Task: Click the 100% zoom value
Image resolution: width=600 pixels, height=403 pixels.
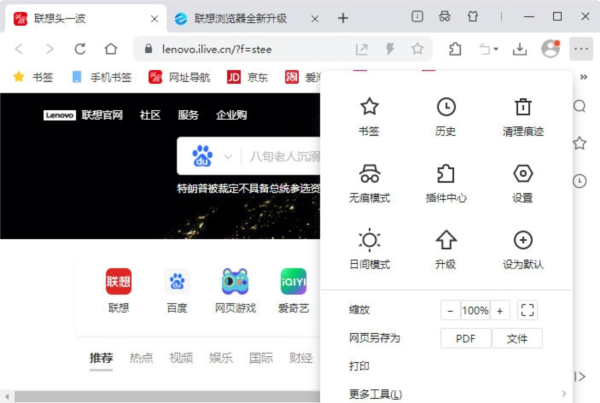Action: (475, 310)
